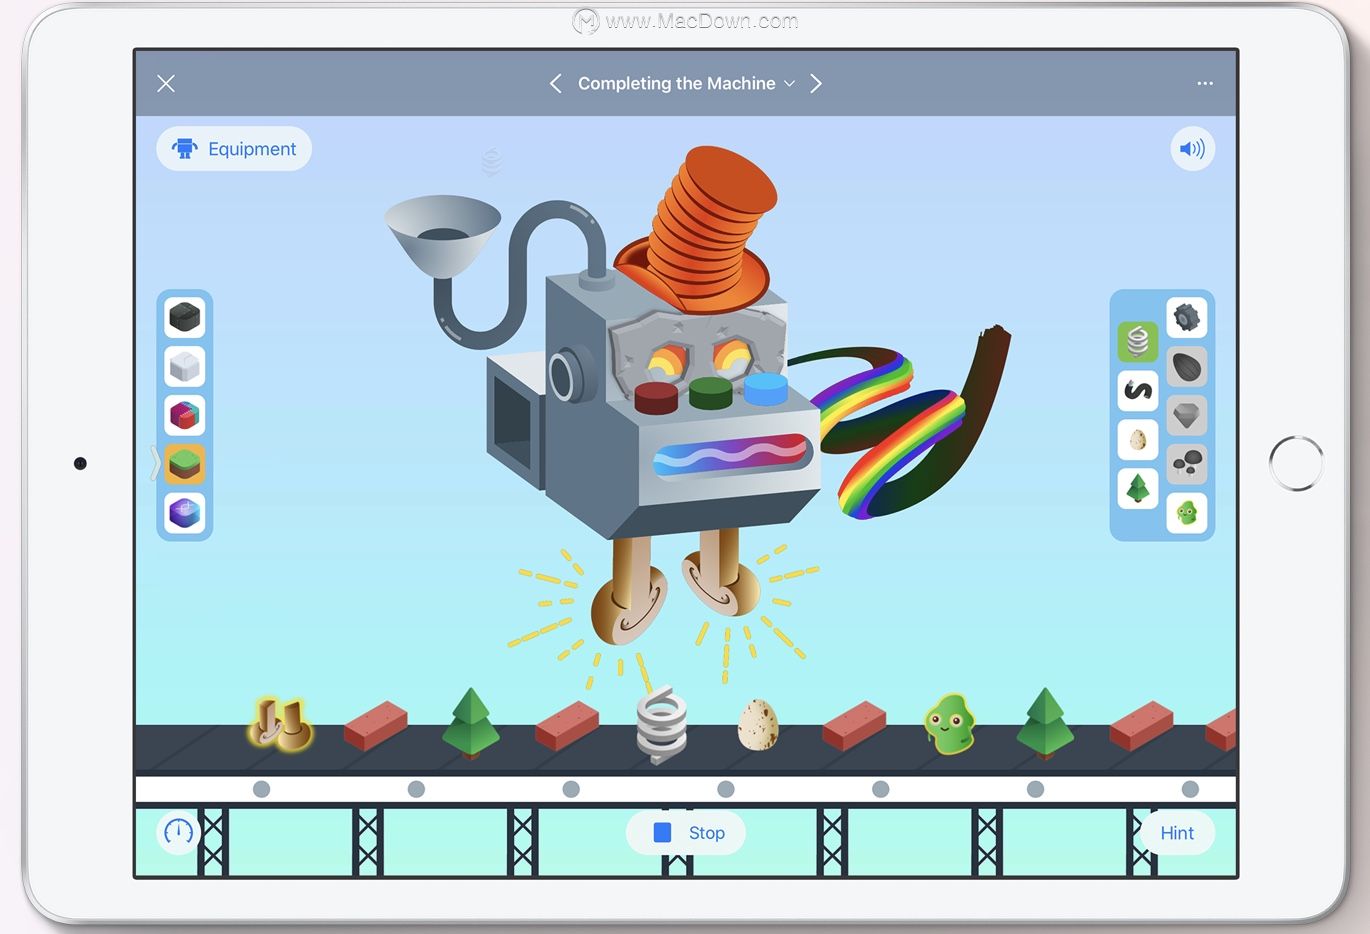Tap the first green tree on conveyor
Screen dimensions: 1370x934
click(x=471, y=722)
